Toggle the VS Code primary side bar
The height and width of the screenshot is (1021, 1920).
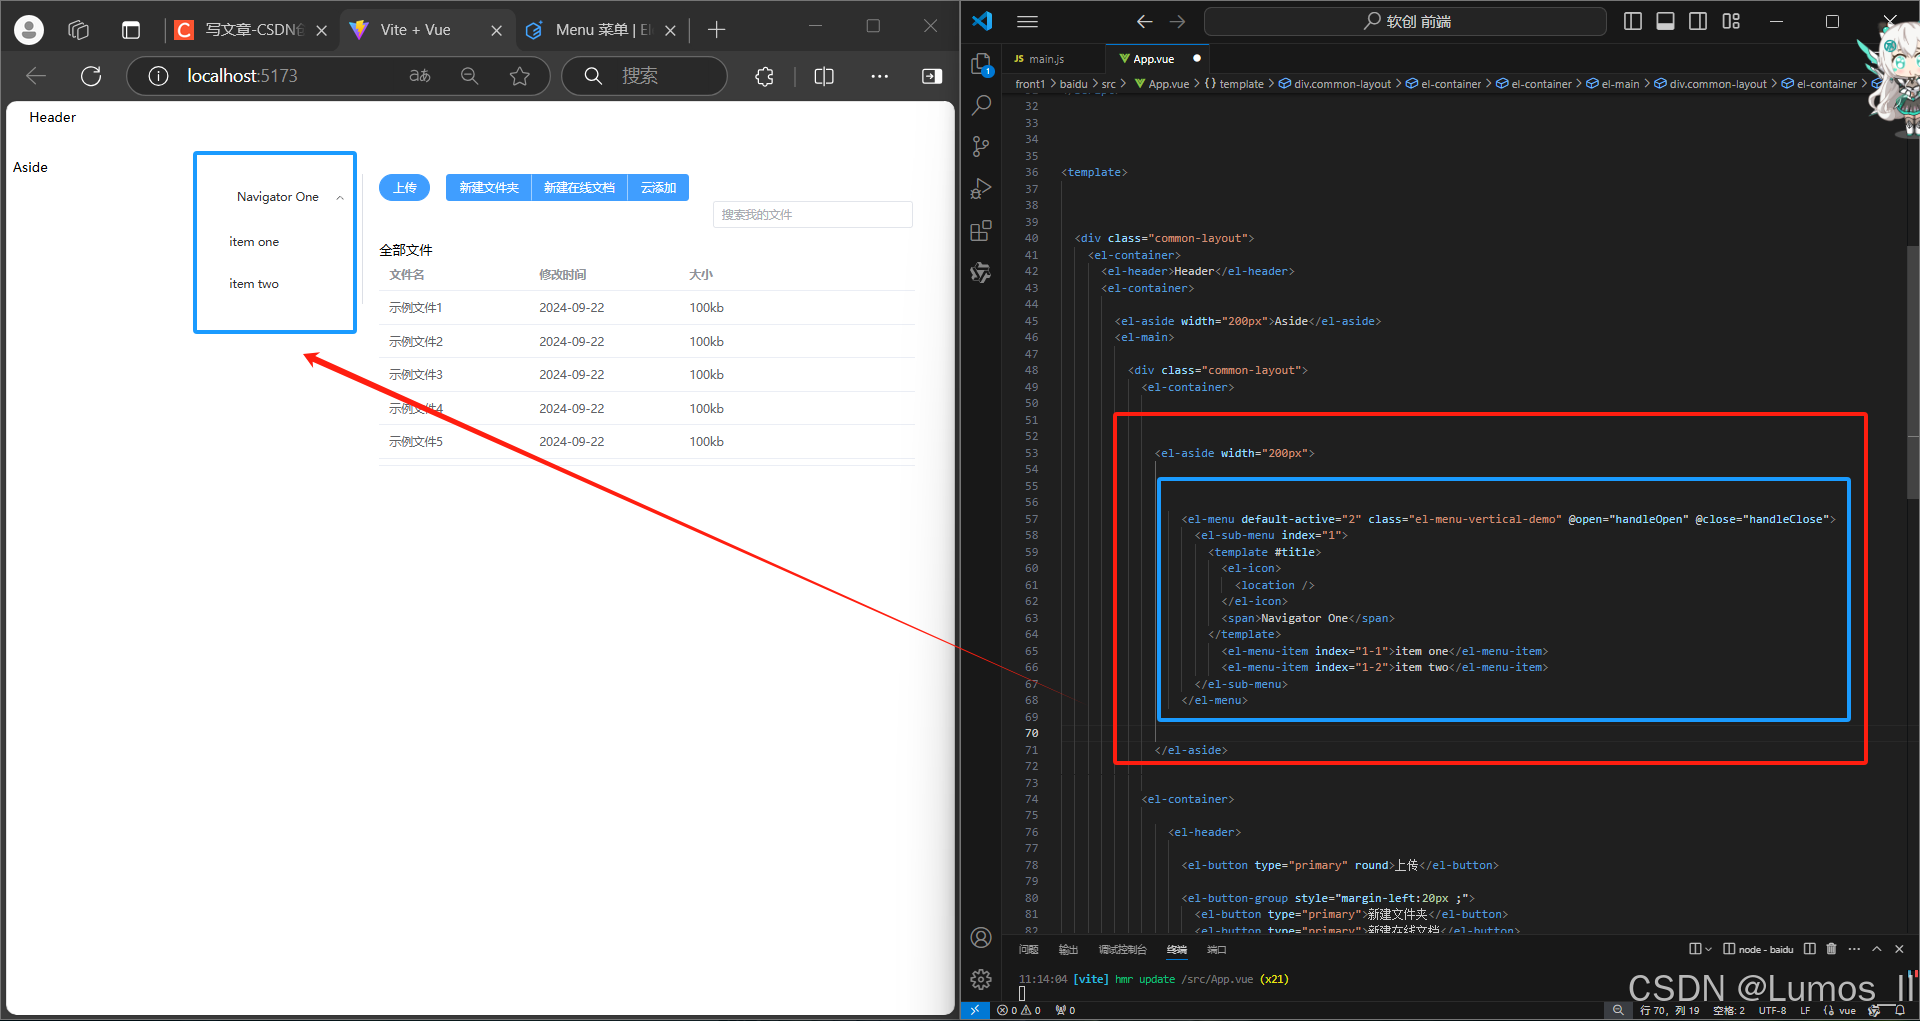click(1633, 21)
